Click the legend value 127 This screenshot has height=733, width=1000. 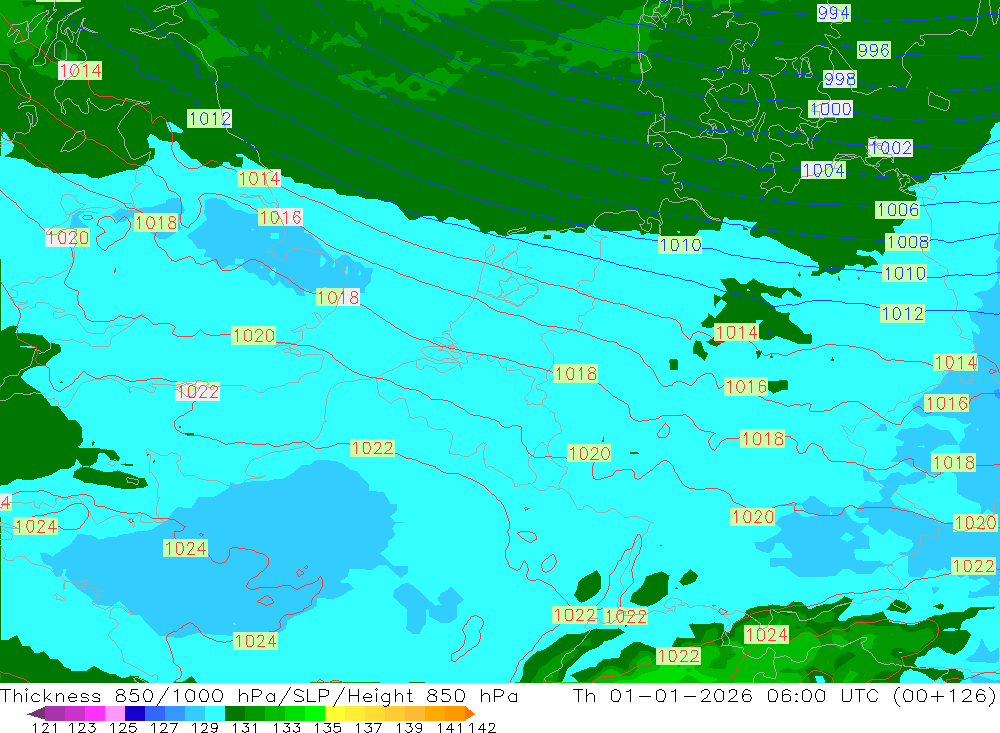pyautogui.click(x=164, y=727)
